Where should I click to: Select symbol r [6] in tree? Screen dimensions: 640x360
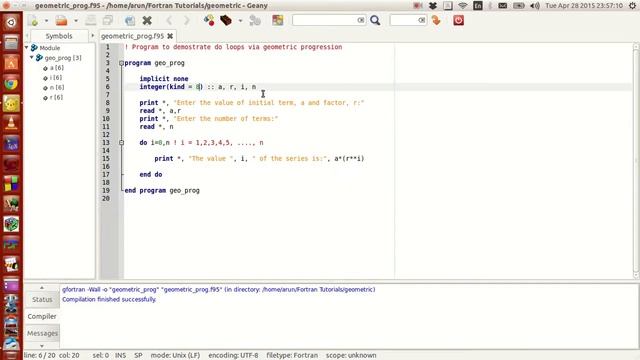coord(56,97)
